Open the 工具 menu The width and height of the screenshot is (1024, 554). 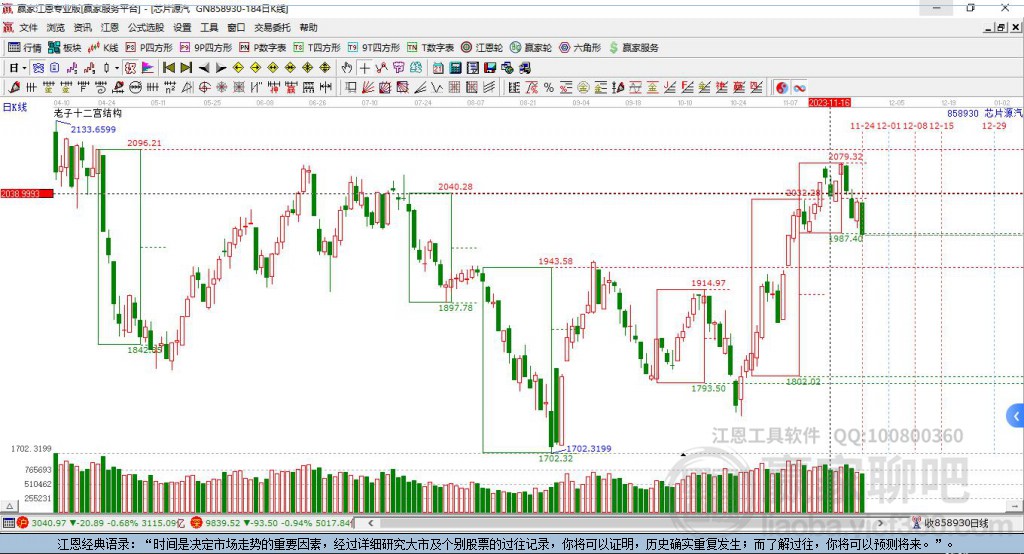209,27
